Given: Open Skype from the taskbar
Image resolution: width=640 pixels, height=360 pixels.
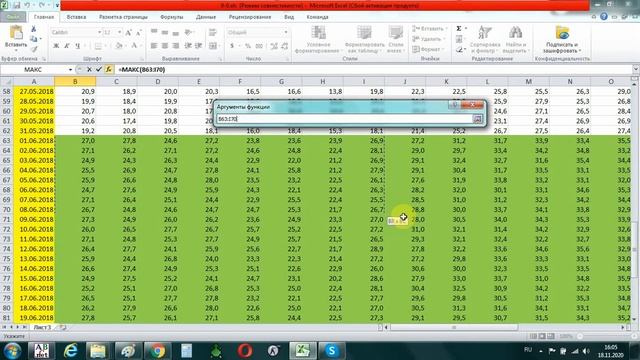Looking at the screenshot, I should (x=331, y=351).
